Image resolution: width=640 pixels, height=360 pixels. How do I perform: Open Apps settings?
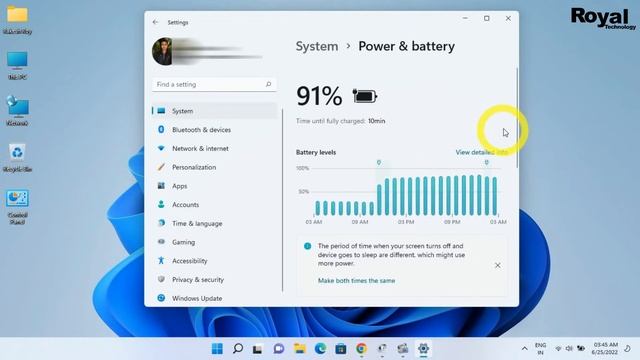[x=215, y=186]
